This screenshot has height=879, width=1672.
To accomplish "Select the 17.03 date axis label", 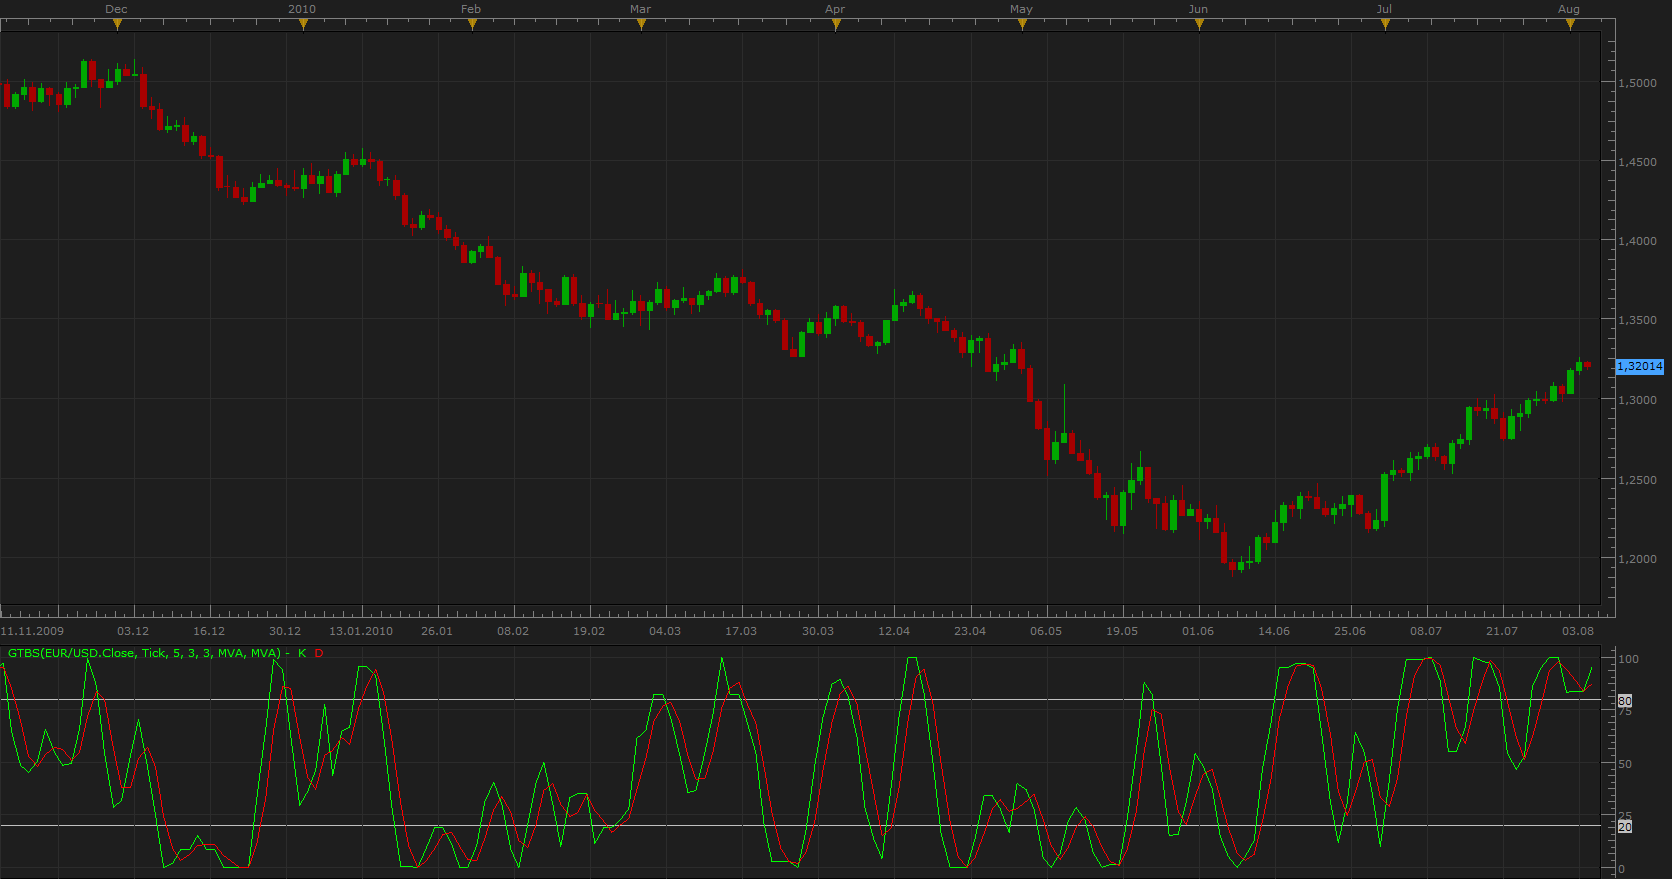I will [x=741, y=631].
